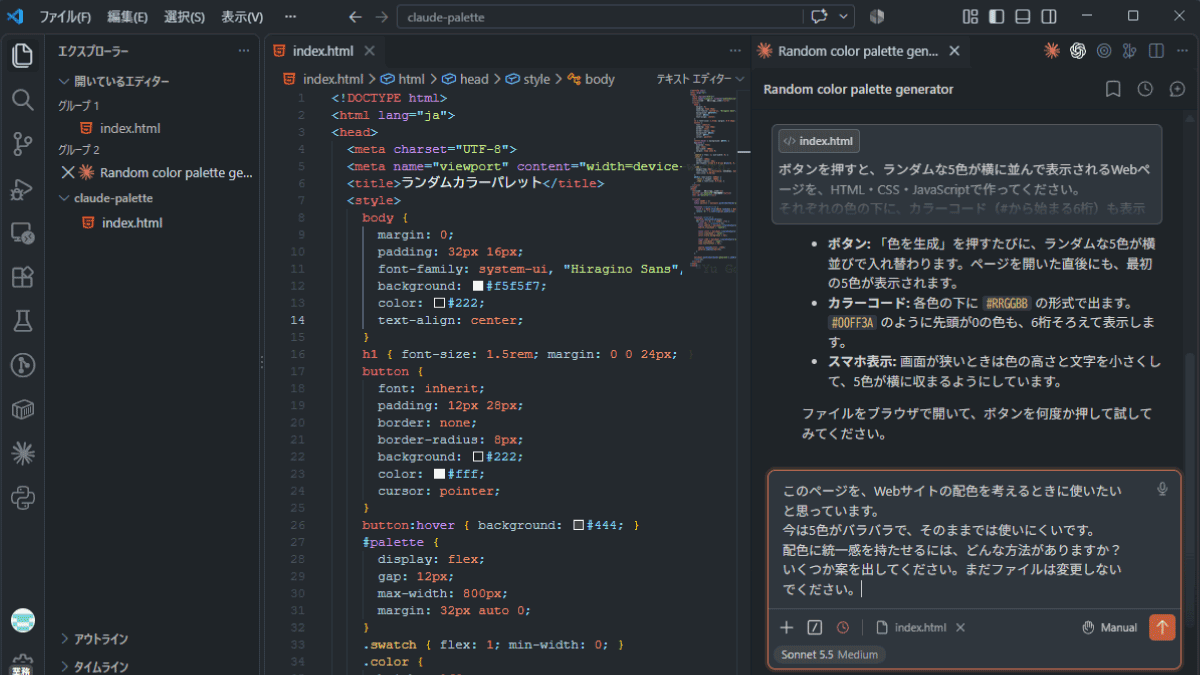This screenshot has width=1200, height=675.
Task: Open the ファイル(F) menu
Action: tap(65, 17)
